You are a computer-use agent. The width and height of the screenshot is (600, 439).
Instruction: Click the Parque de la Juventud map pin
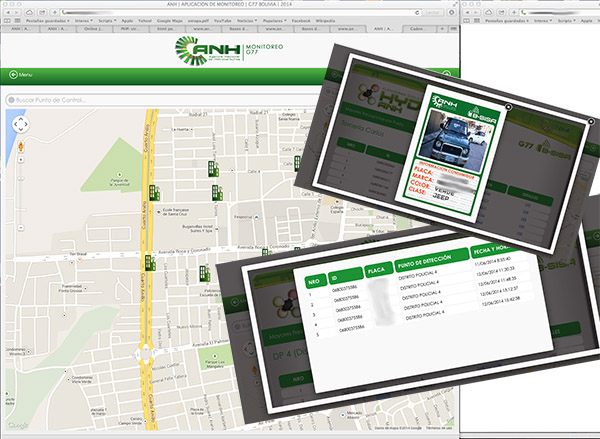(119, 175)
